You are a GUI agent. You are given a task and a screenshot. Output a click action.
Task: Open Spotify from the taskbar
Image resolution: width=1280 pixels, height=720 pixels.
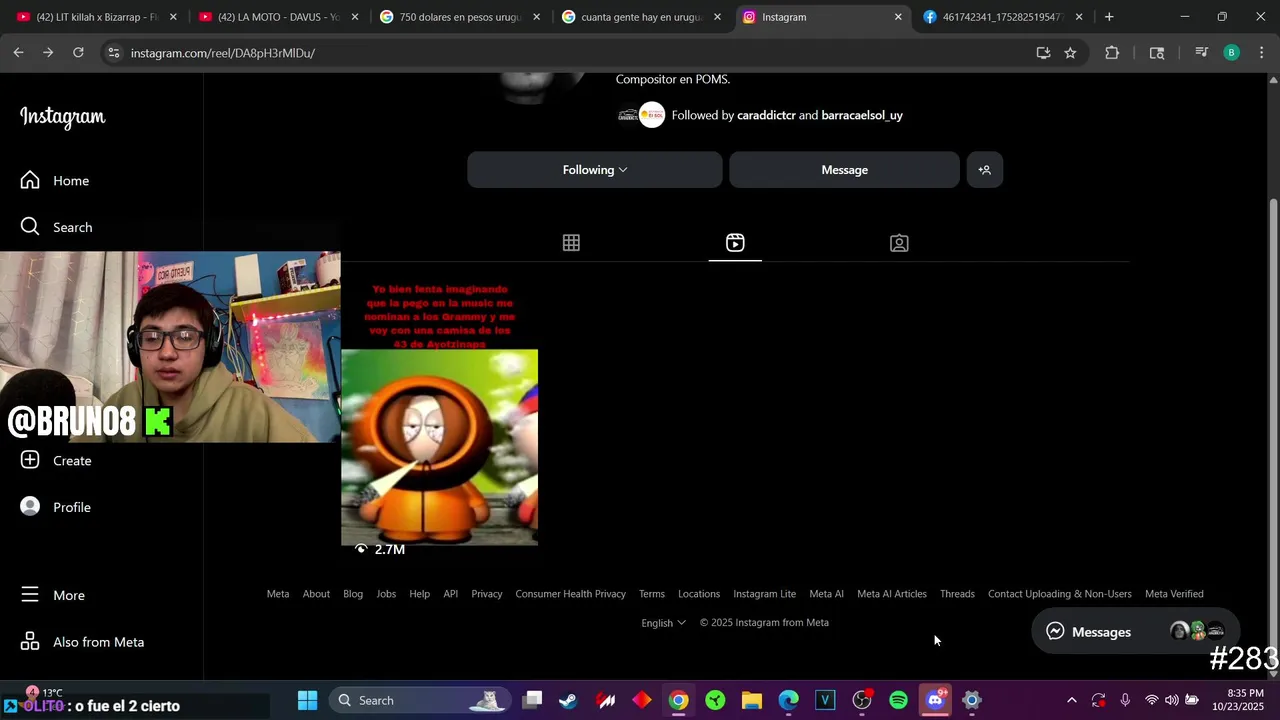point(898,700)
